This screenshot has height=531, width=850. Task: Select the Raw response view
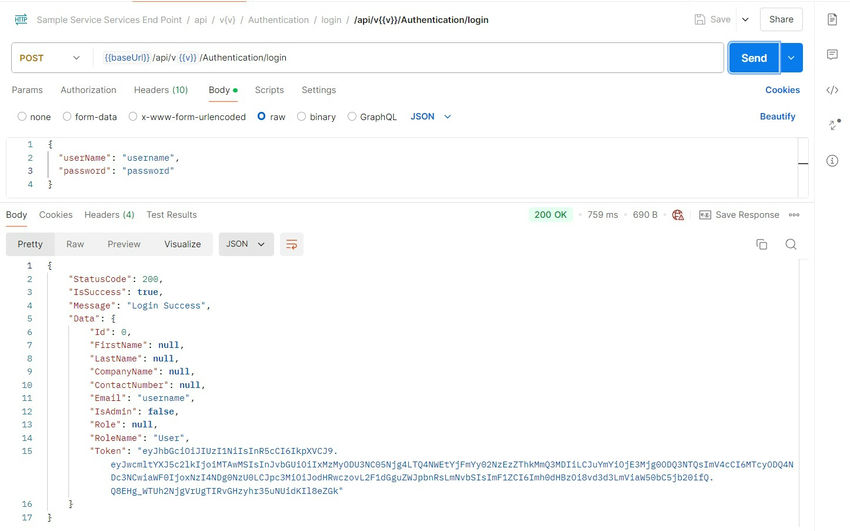[75, 244]
